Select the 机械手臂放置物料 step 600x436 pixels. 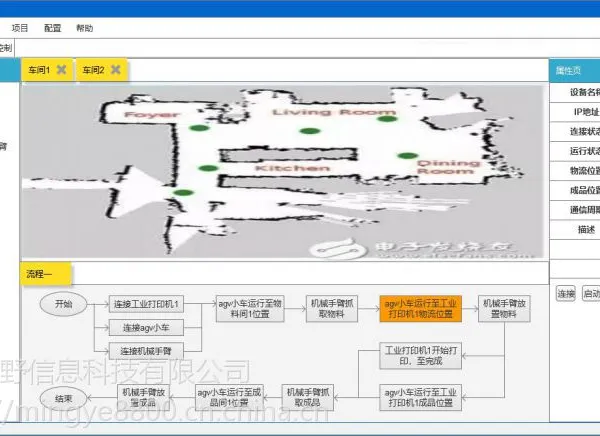(x=504, y=309)
